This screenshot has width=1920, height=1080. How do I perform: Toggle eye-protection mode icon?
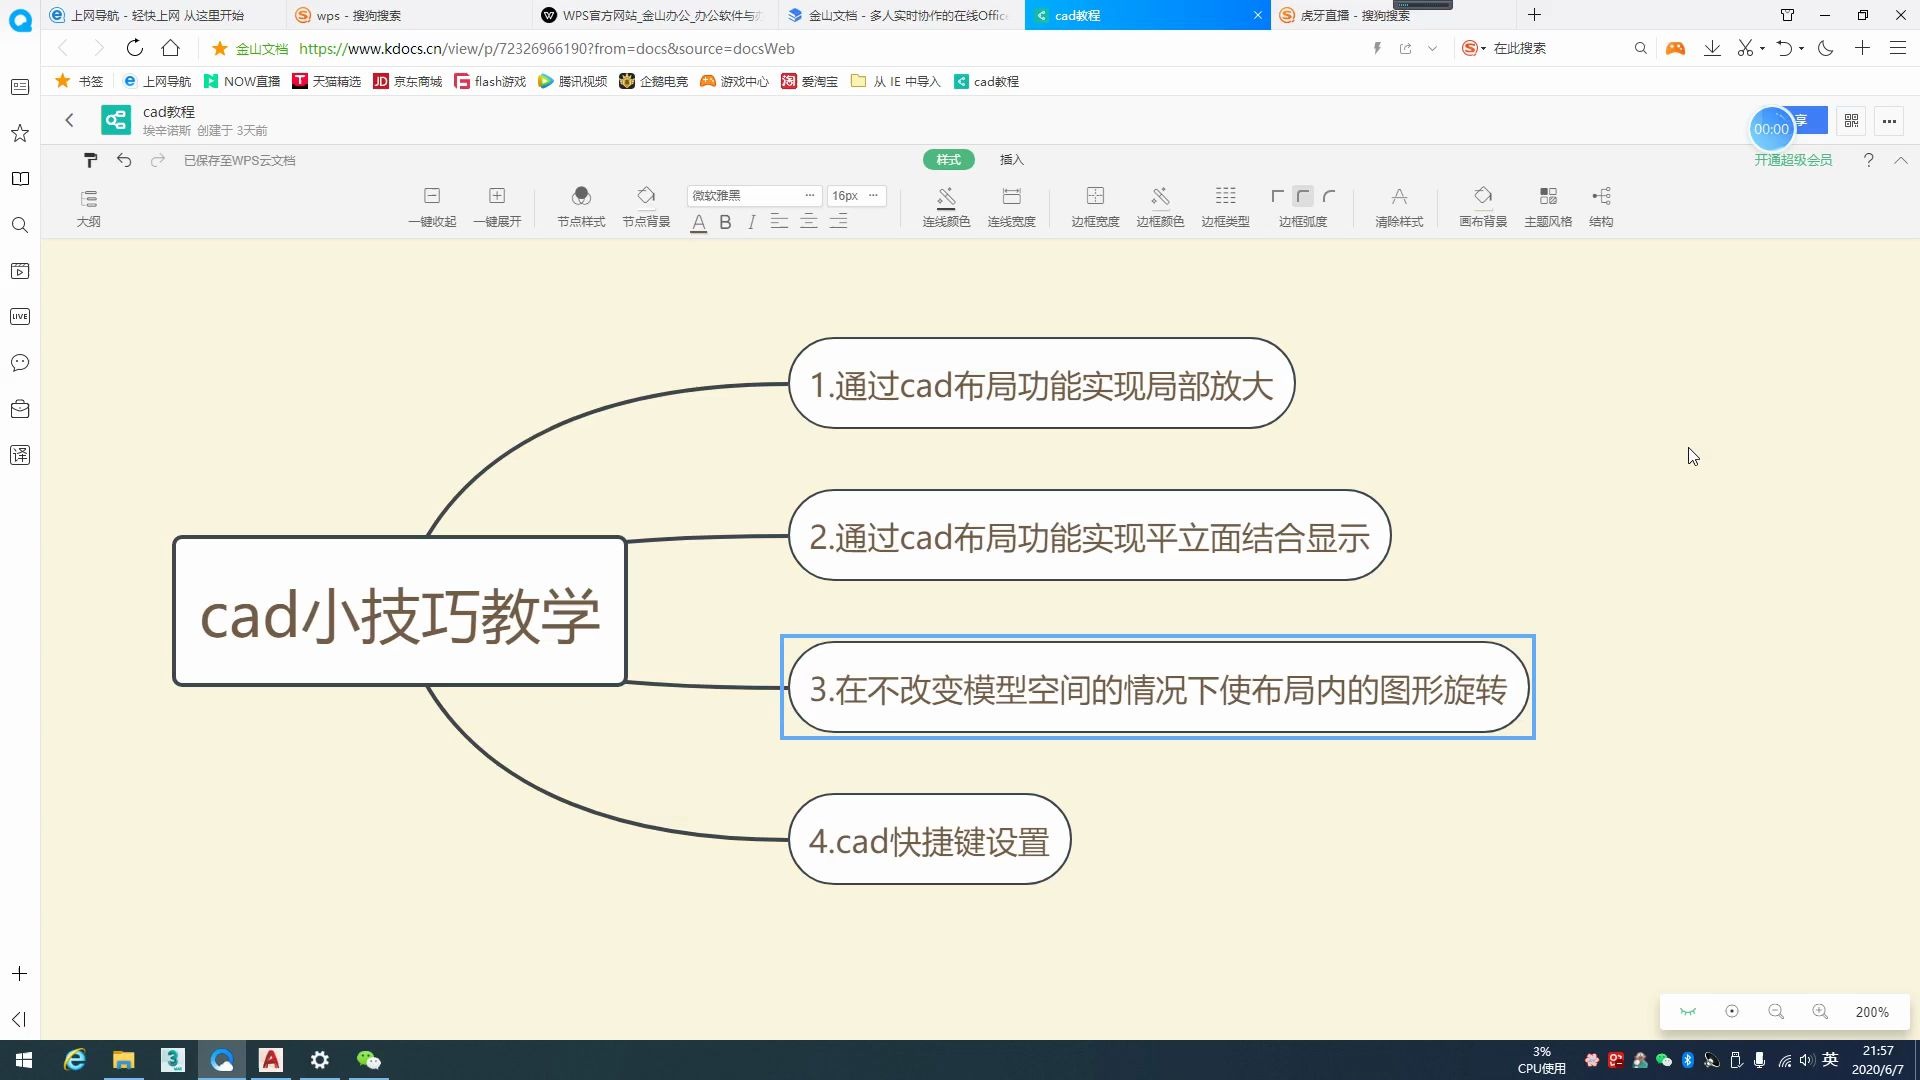click(x=1688, y=1012)
